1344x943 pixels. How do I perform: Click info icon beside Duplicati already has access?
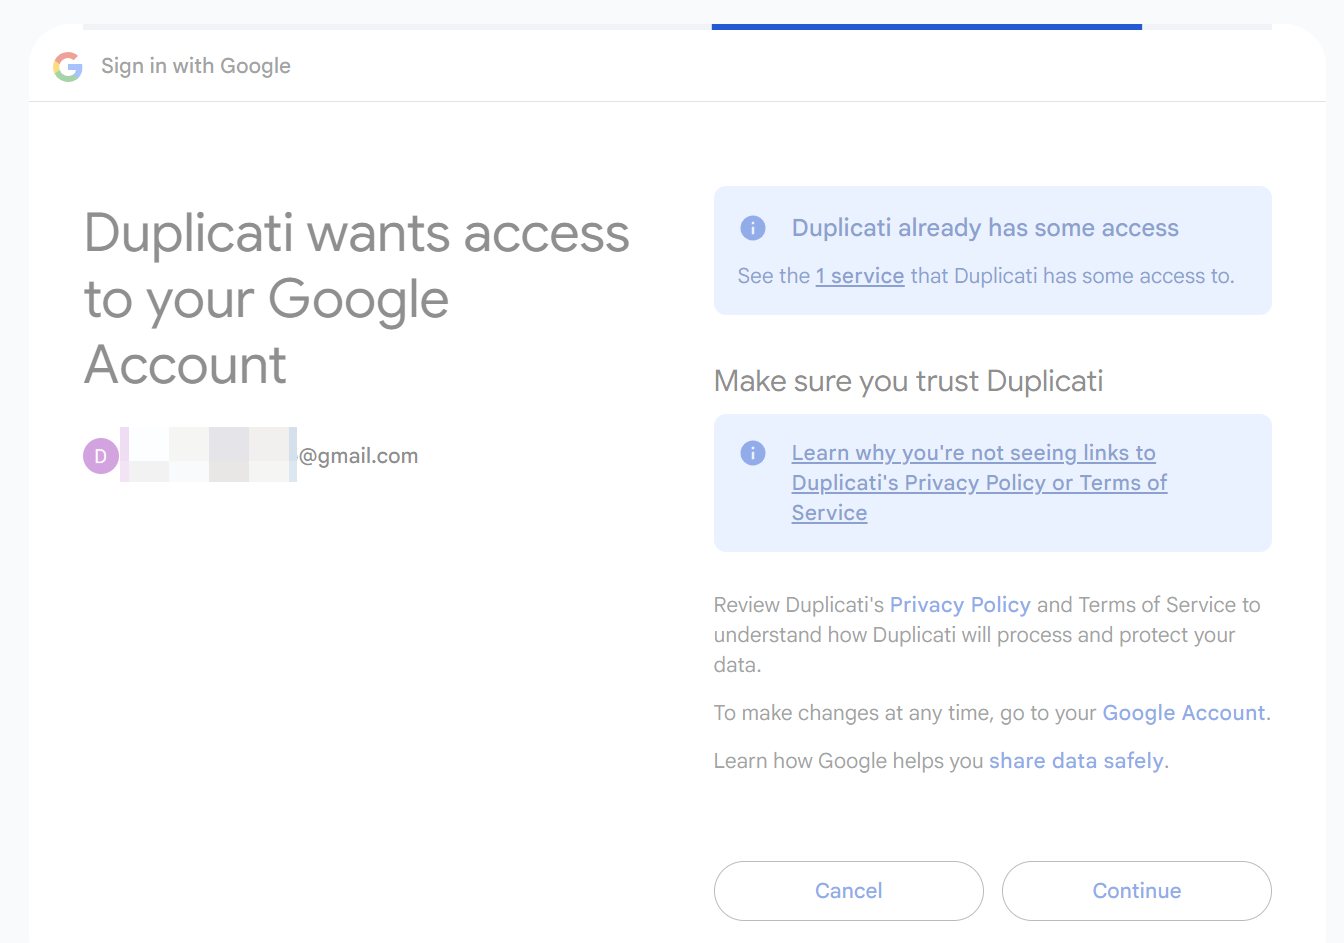tap(753, 228)
